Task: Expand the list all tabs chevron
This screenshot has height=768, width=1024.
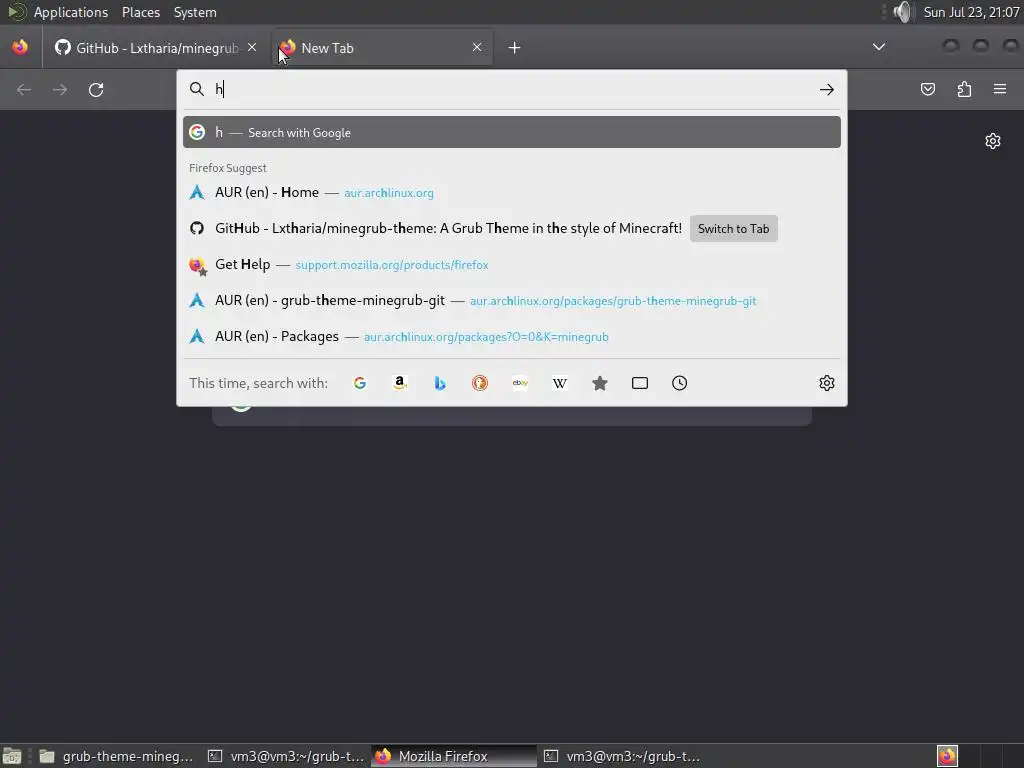Action: click(x=879, y=47)
